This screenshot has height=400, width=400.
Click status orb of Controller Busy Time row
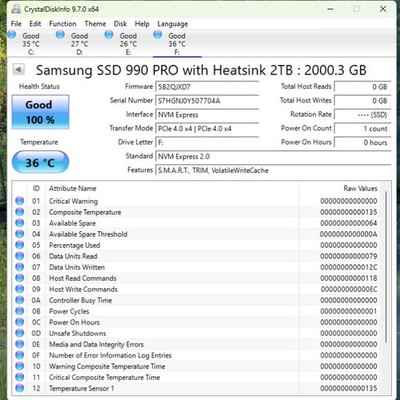point(20,300)
